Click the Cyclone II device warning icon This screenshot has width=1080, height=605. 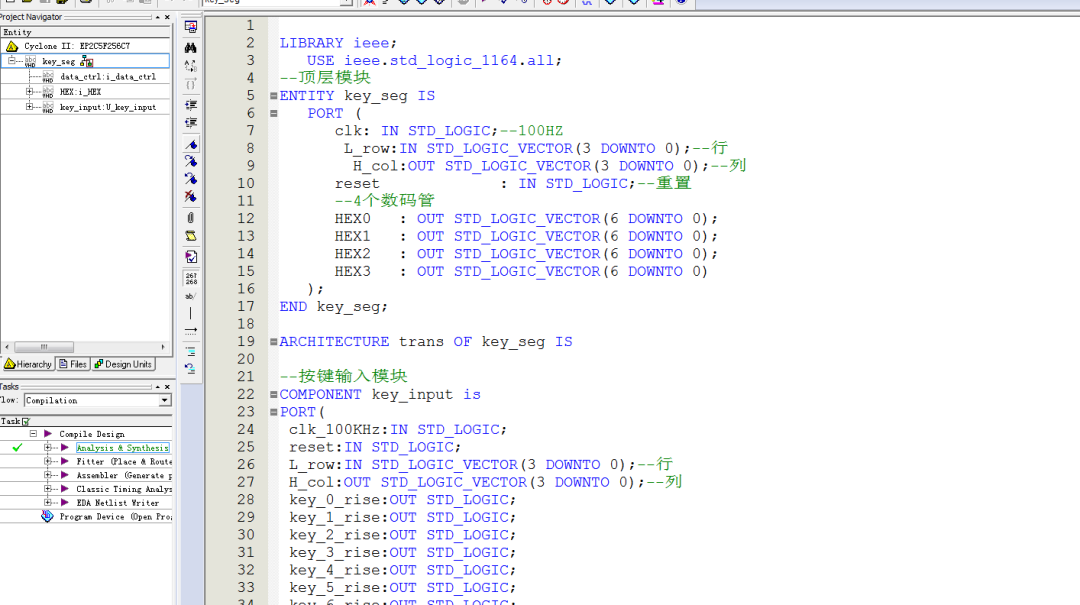(x=12, y=46)
